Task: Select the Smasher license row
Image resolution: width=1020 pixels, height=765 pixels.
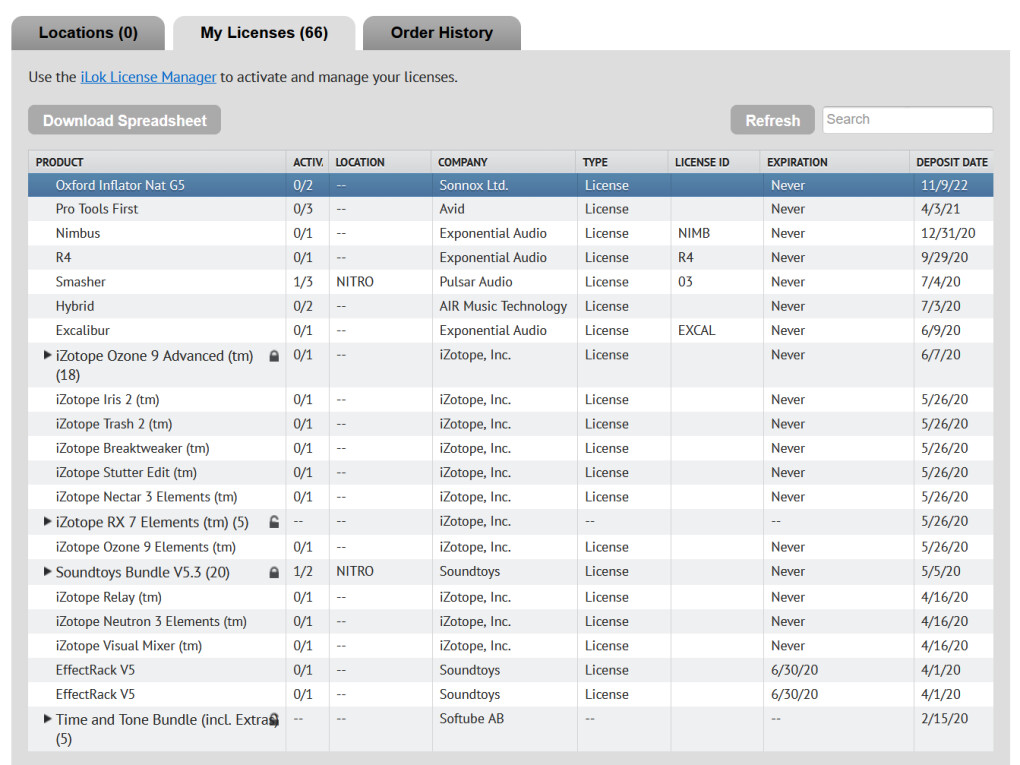Action: (x=511, y=282)
